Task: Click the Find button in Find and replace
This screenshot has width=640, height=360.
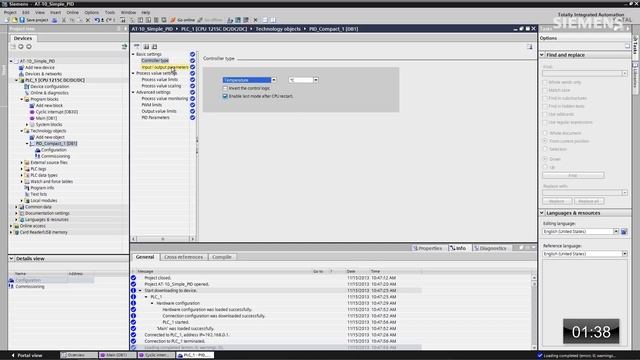Action: [x=573, y=175]
